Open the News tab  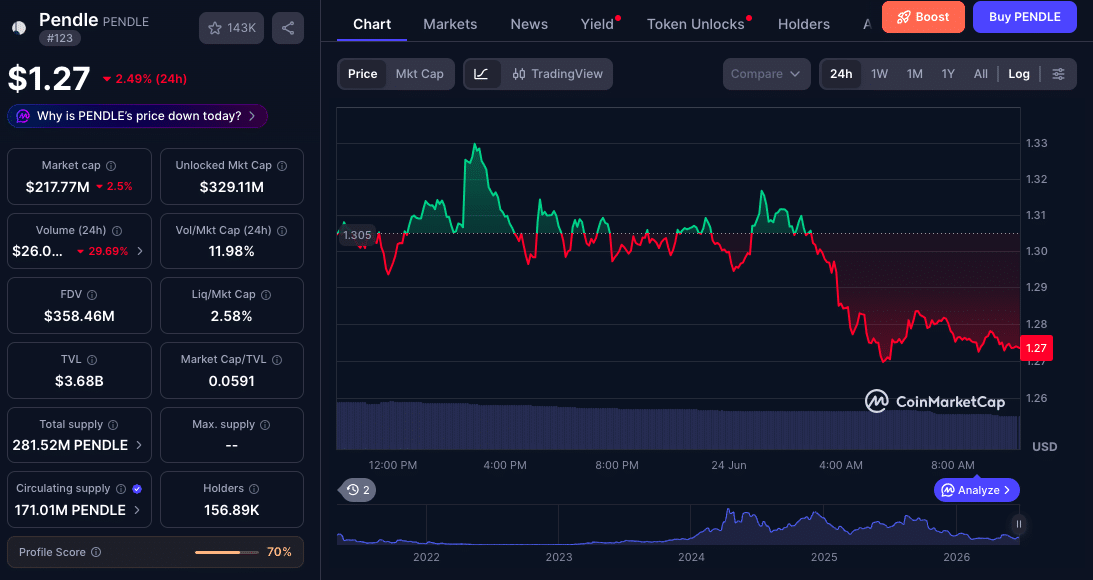529,24
